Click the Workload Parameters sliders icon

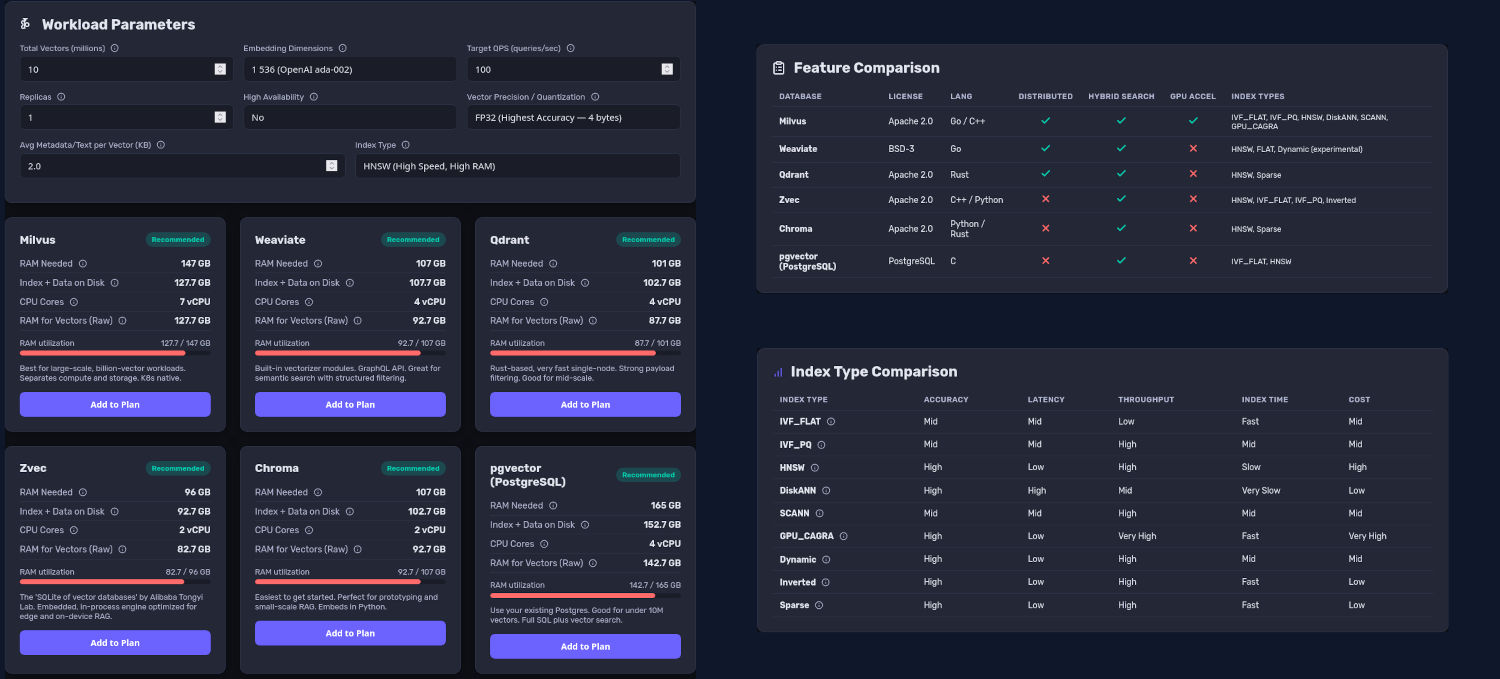(26, 24)
